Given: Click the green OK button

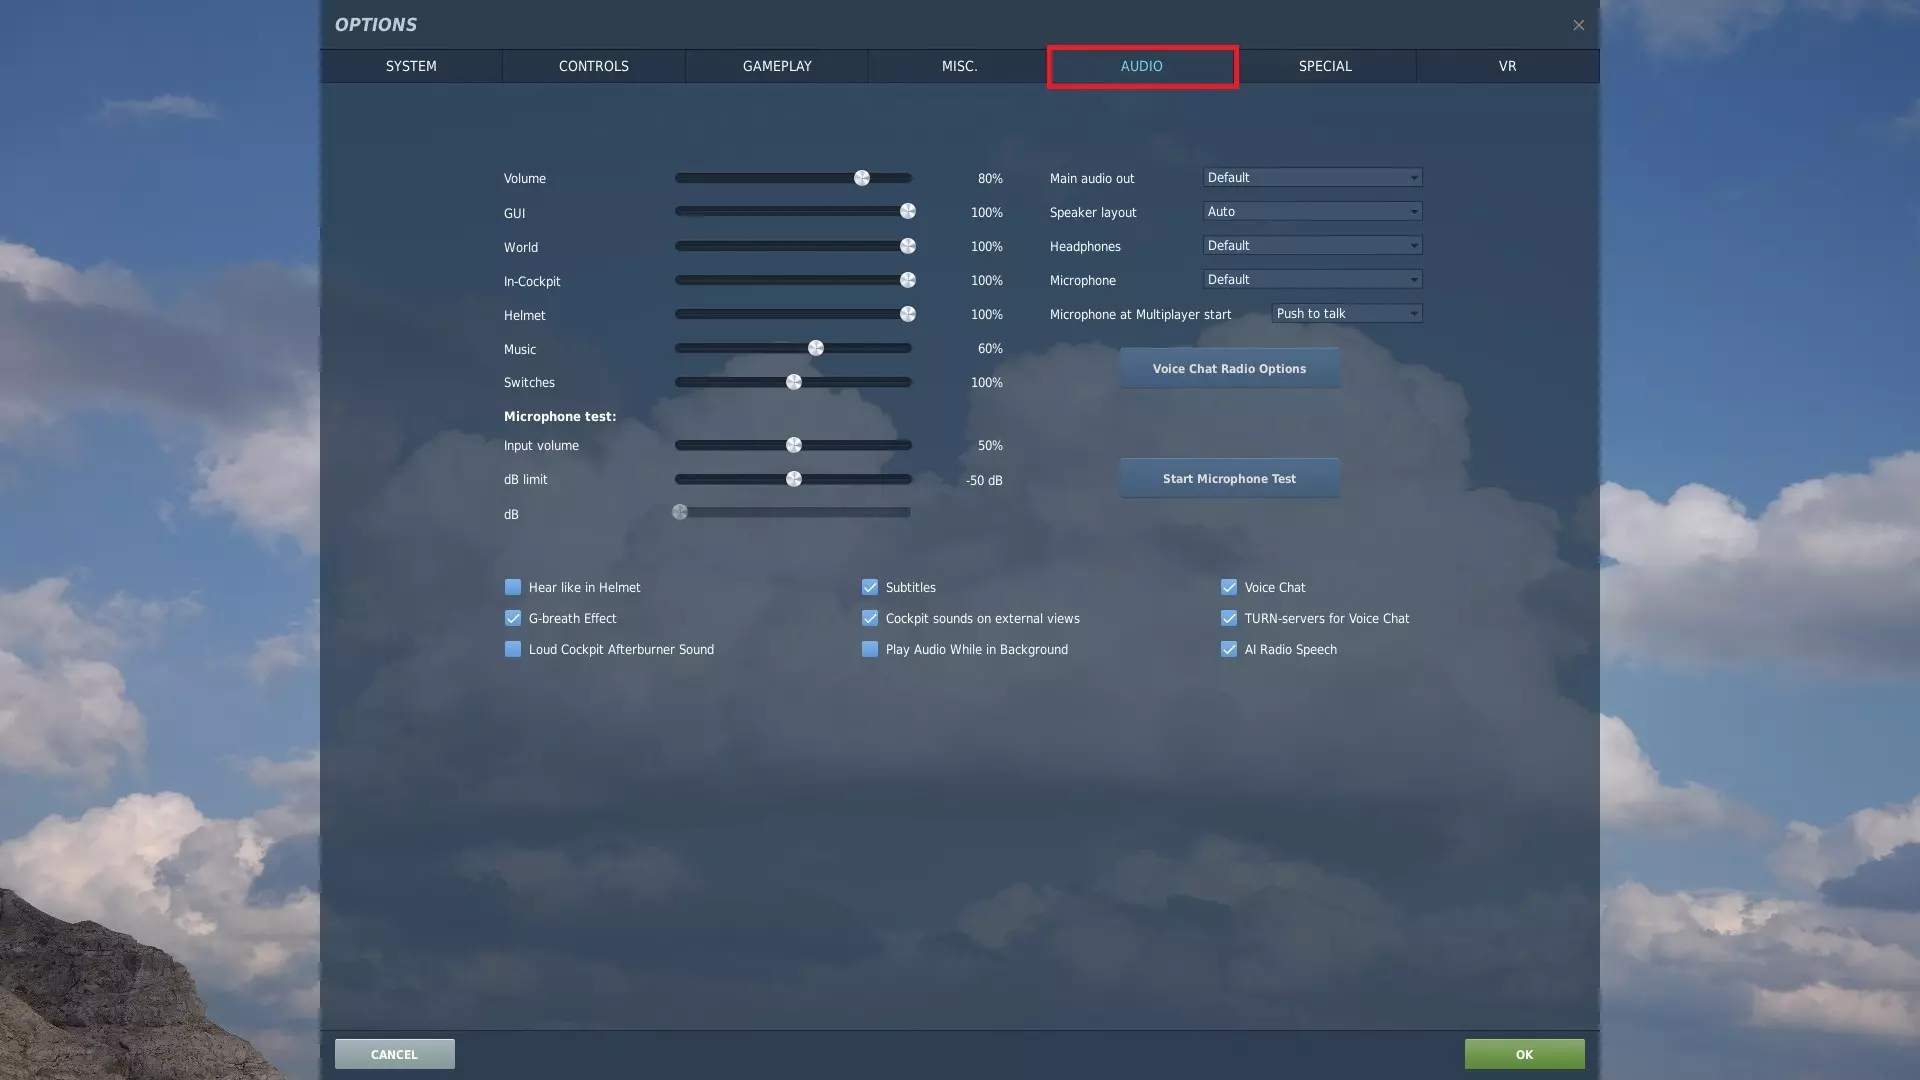Looking at the screenshot, I should point(1523,1054).
